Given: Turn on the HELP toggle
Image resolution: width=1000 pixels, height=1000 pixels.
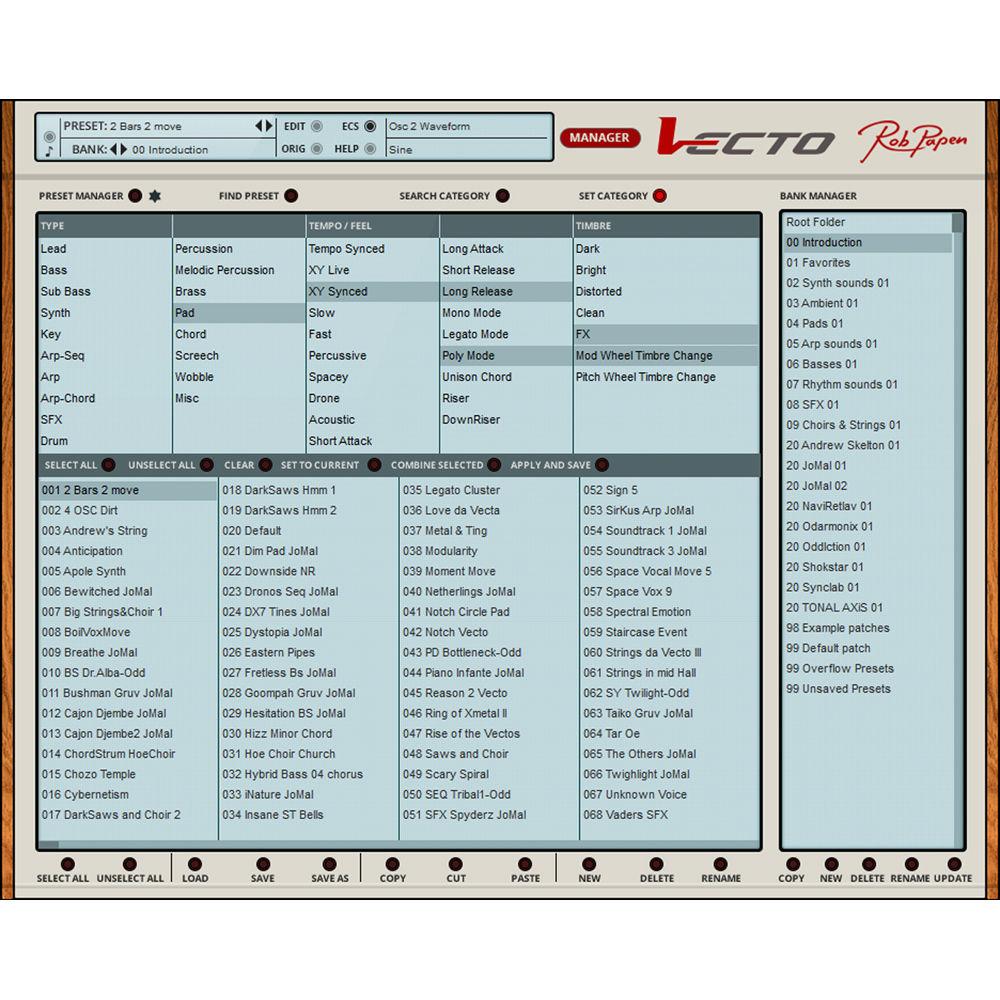Looking at the screenshot, I should [370, 149].
